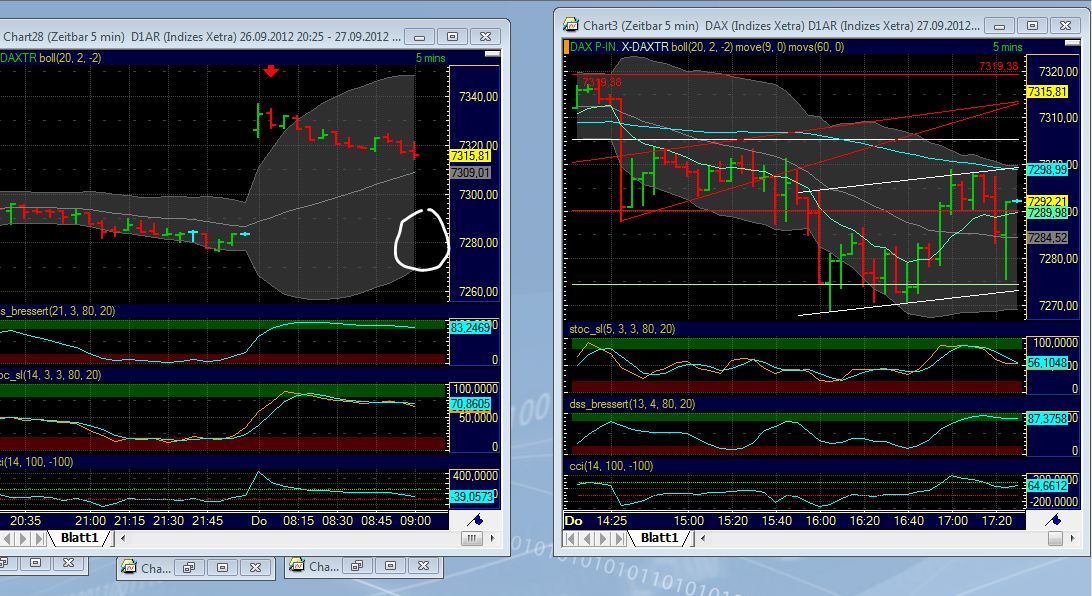Click the second minimized Cha... window's chart icon
Image resolution: width=1092 pixels, height=596 pixels.
point(299,566)
